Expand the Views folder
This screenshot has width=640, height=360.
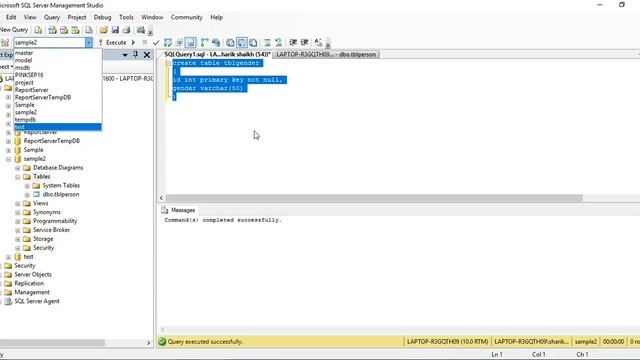[18, 204]
